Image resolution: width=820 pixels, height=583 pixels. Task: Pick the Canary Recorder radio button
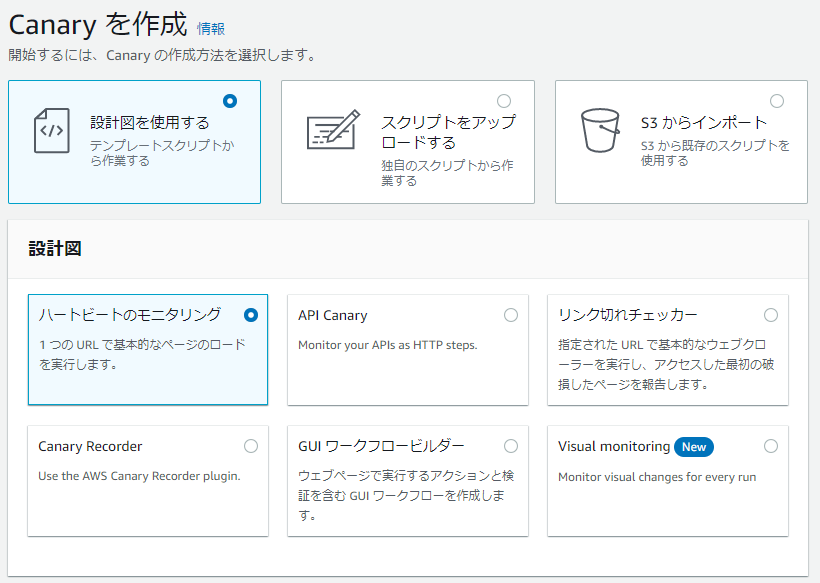251,446
